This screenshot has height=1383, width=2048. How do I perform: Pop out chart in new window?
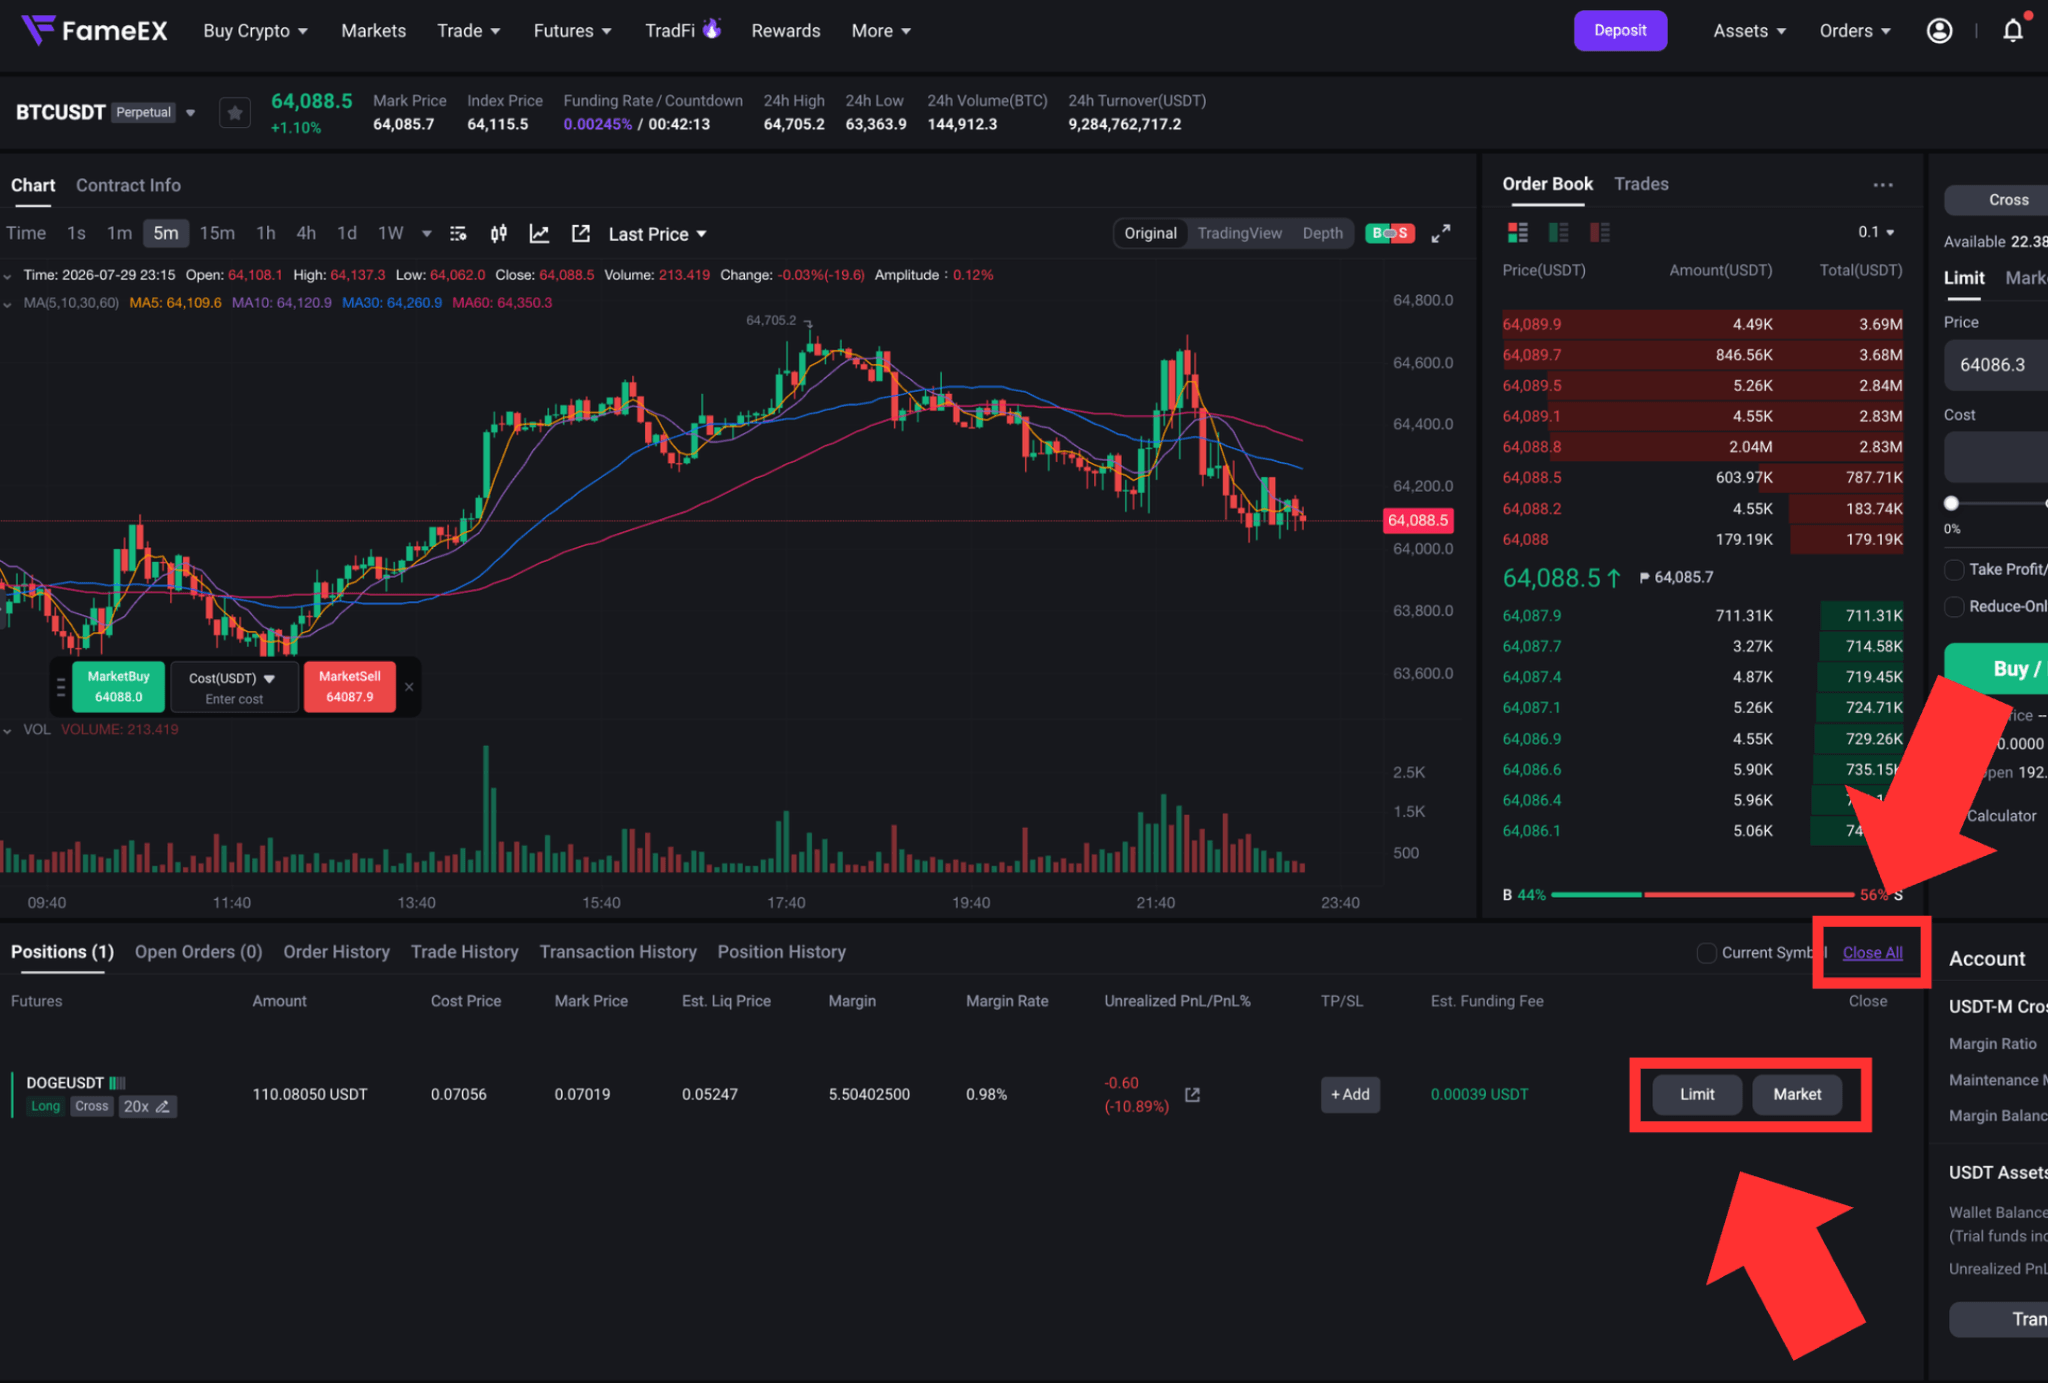click(580, 234)
